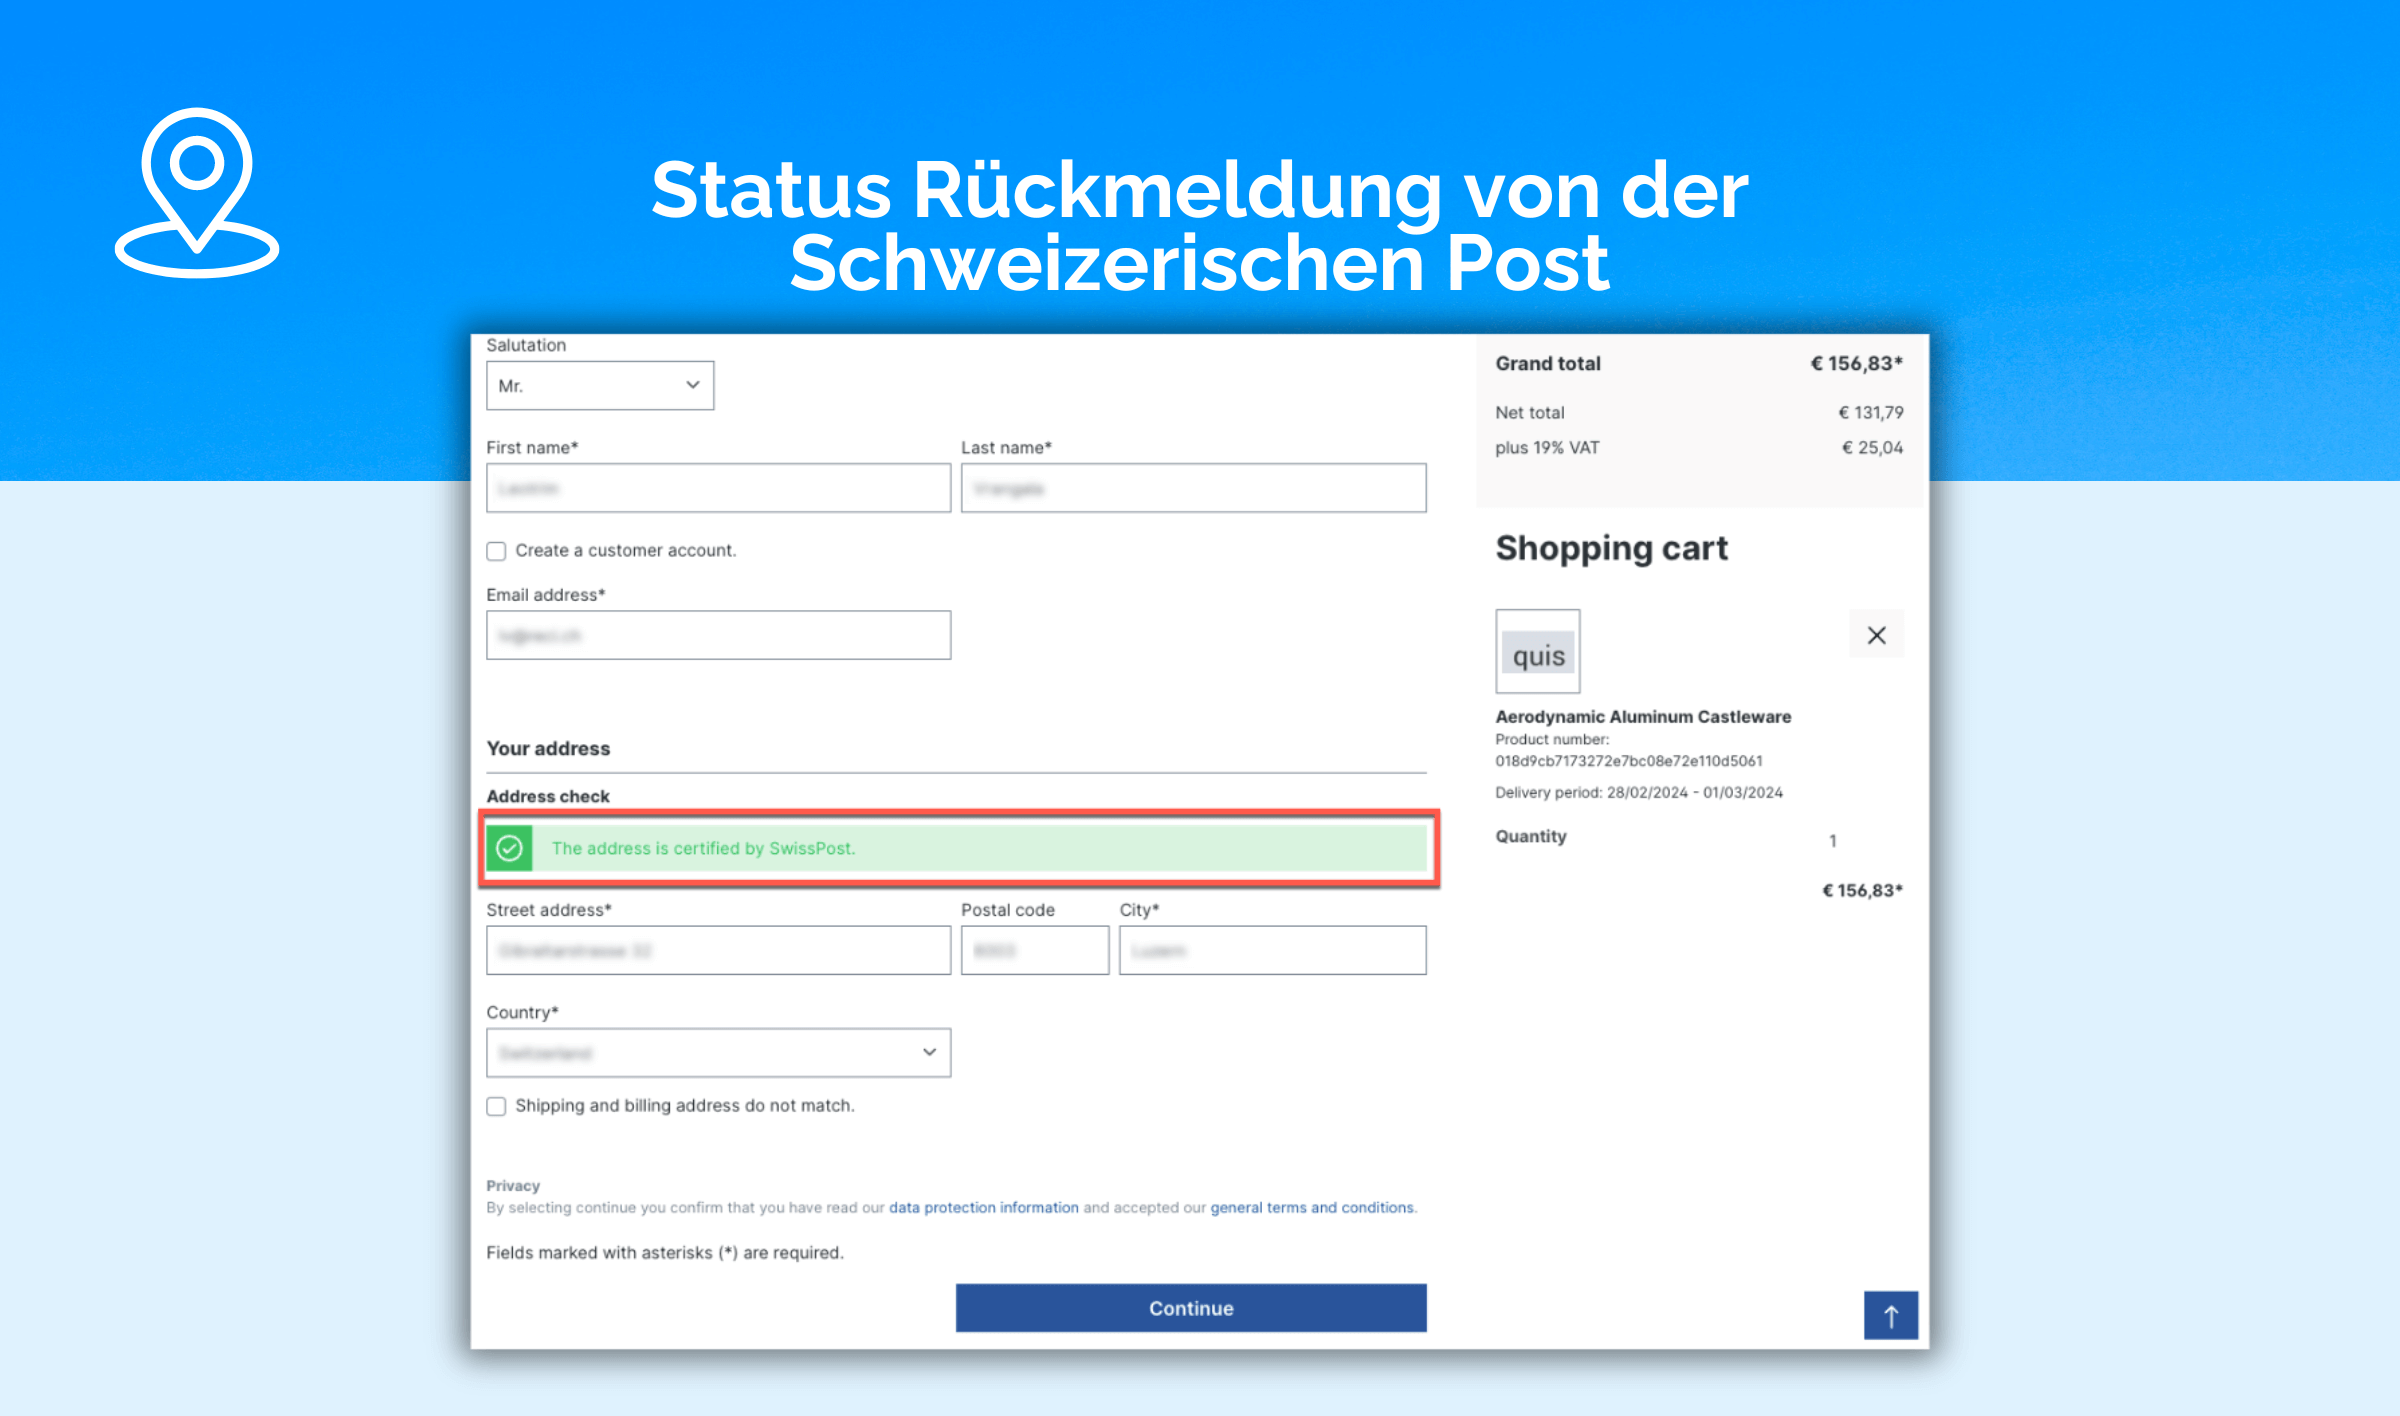Open the data protection information link

click(984, 1208)
